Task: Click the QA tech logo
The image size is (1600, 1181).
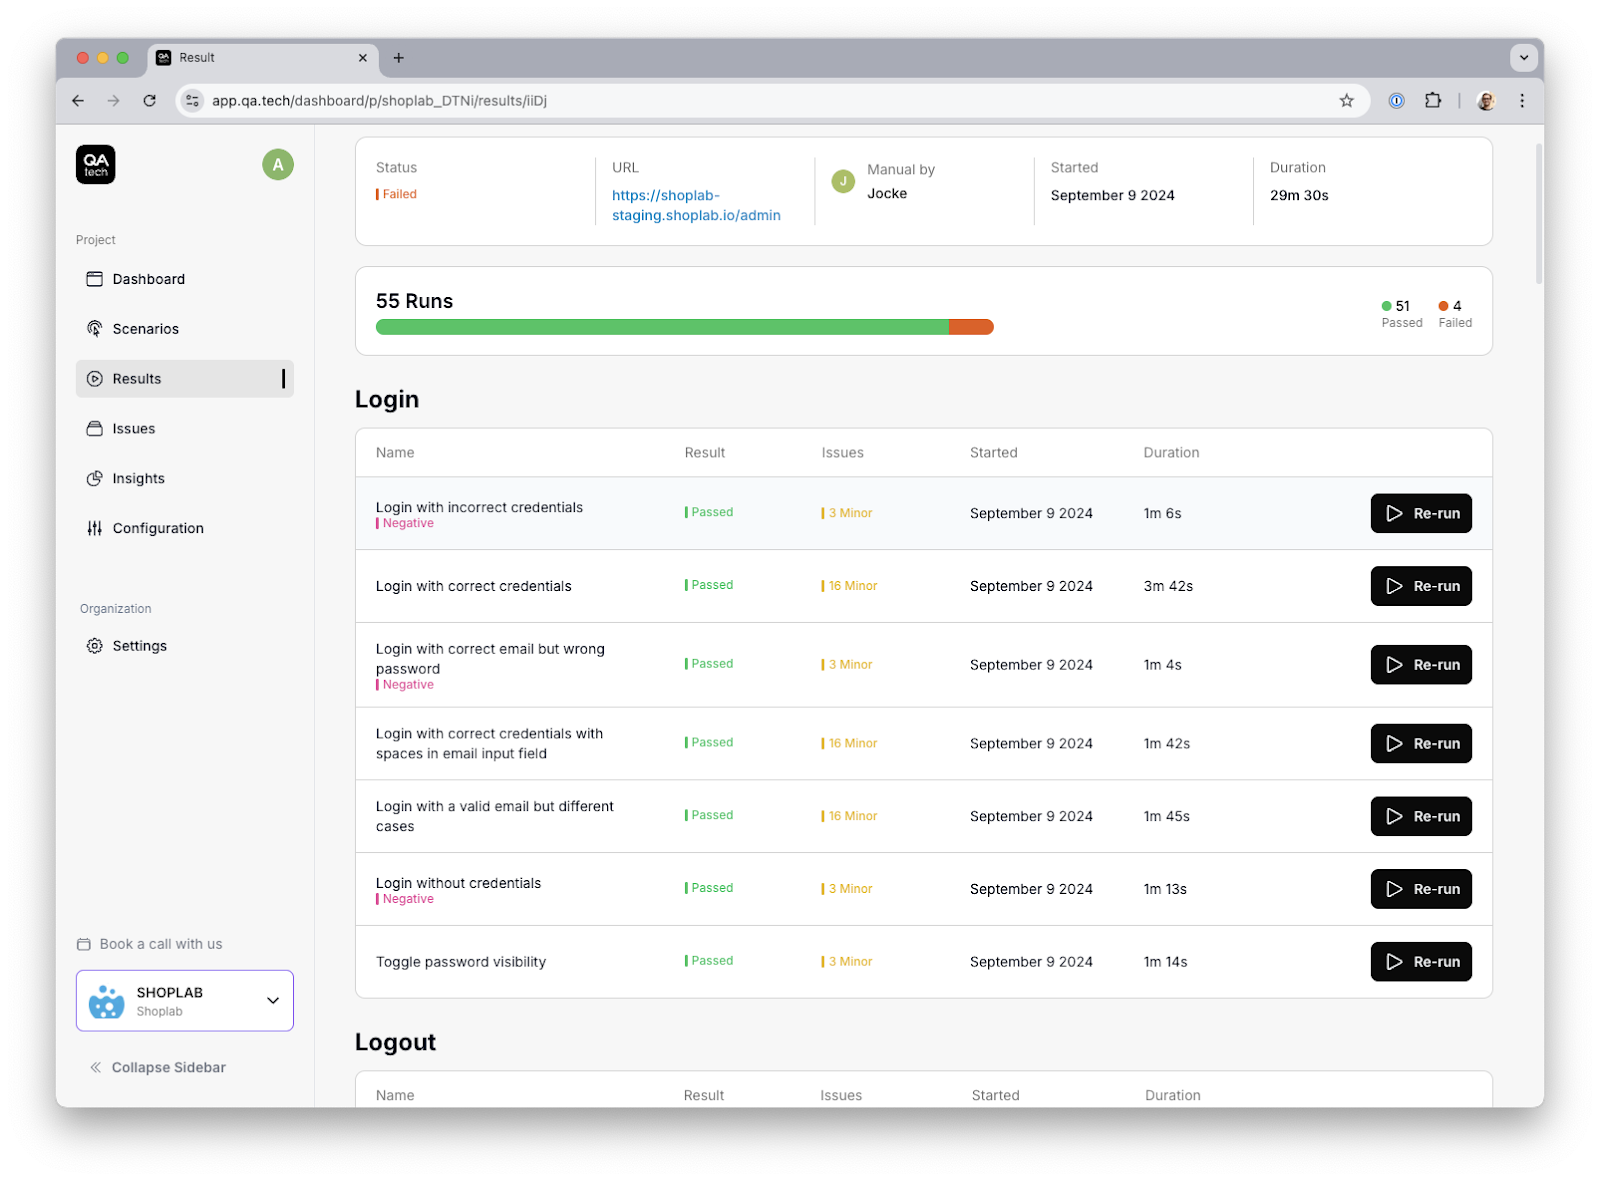Action: point(95,164)
